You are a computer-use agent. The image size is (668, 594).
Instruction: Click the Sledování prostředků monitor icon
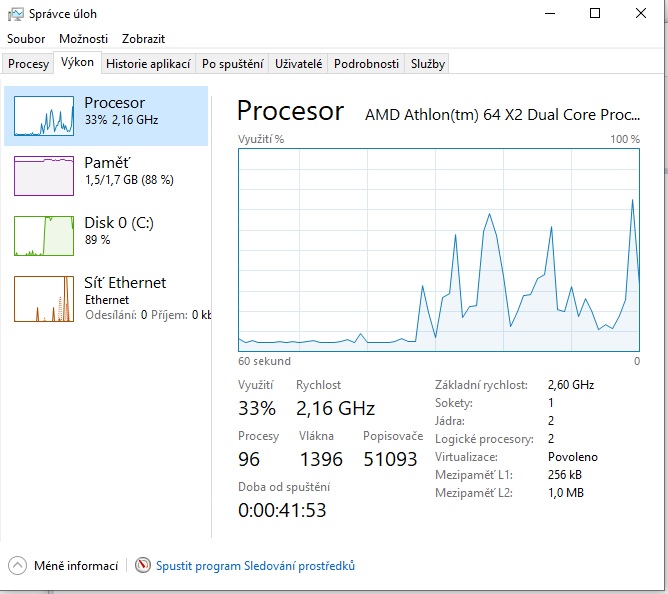143,566
